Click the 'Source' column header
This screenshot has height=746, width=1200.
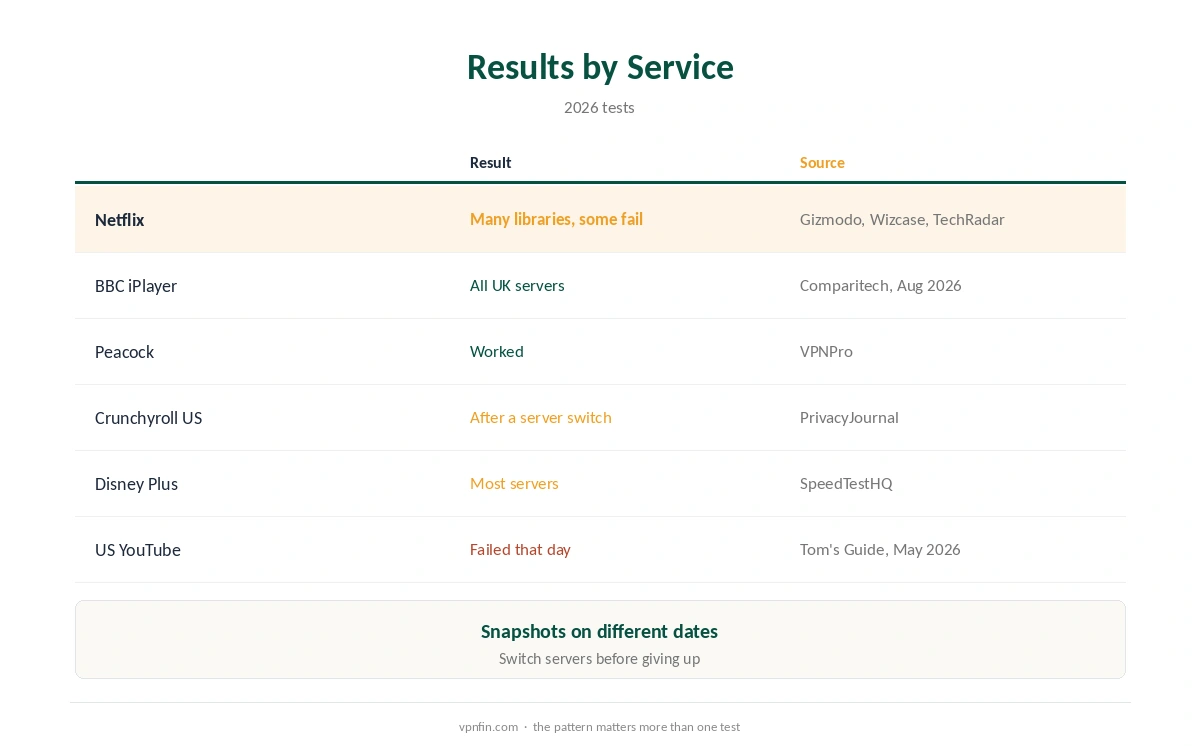tap(822, 162)
